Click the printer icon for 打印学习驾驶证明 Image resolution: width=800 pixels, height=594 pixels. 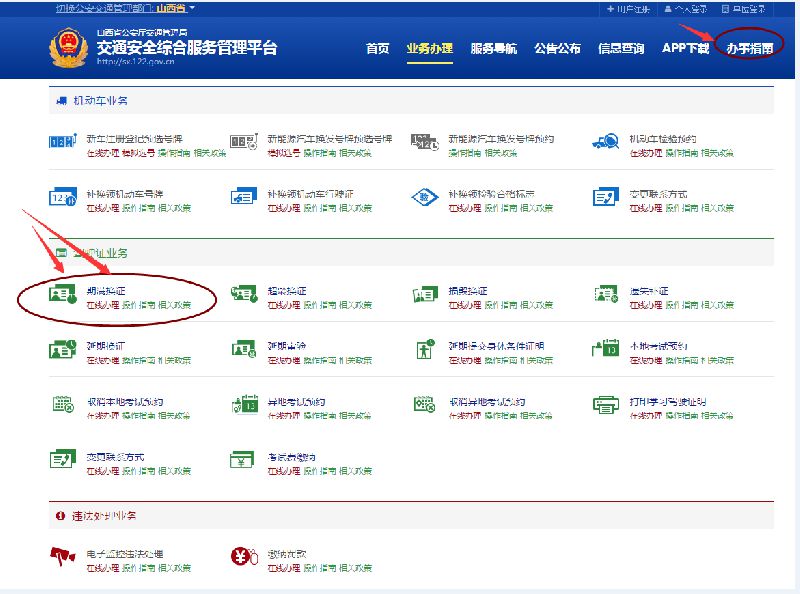606,405
